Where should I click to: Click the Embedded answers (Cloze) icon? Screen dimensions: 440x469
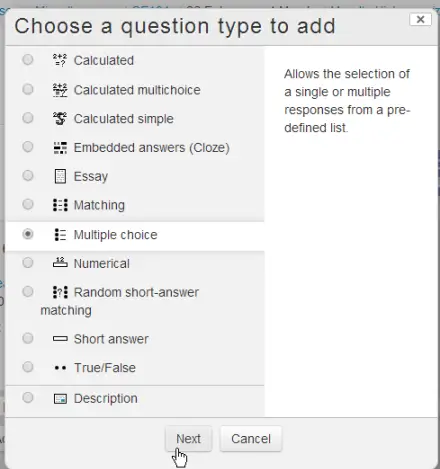tap(60, 148)
